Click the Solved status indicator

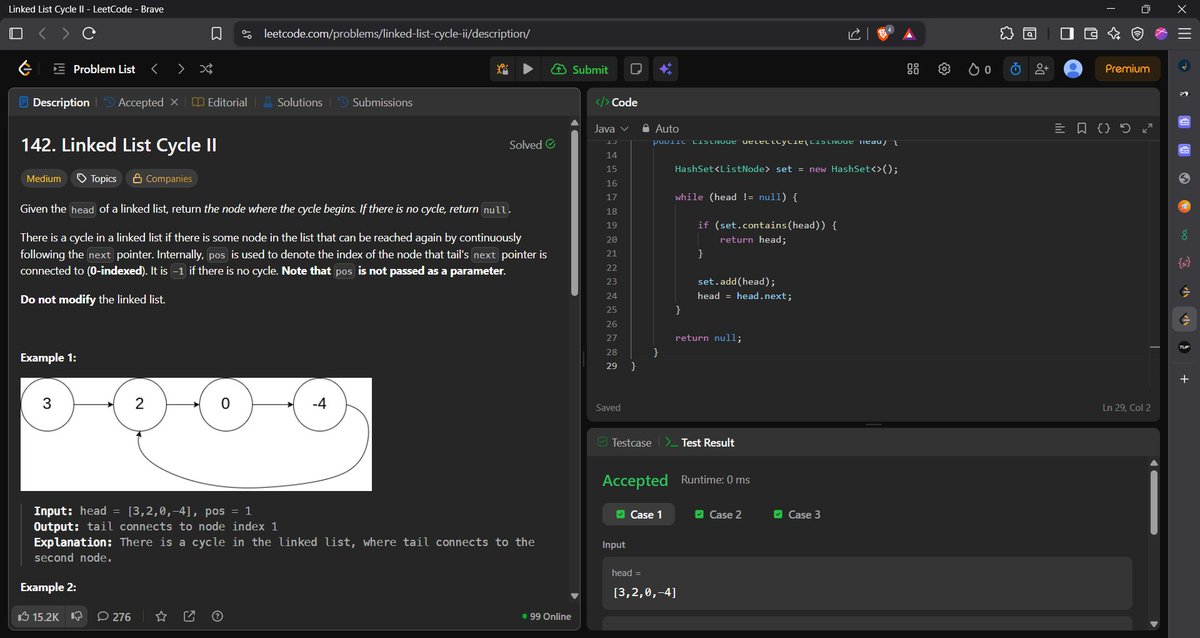532,145
